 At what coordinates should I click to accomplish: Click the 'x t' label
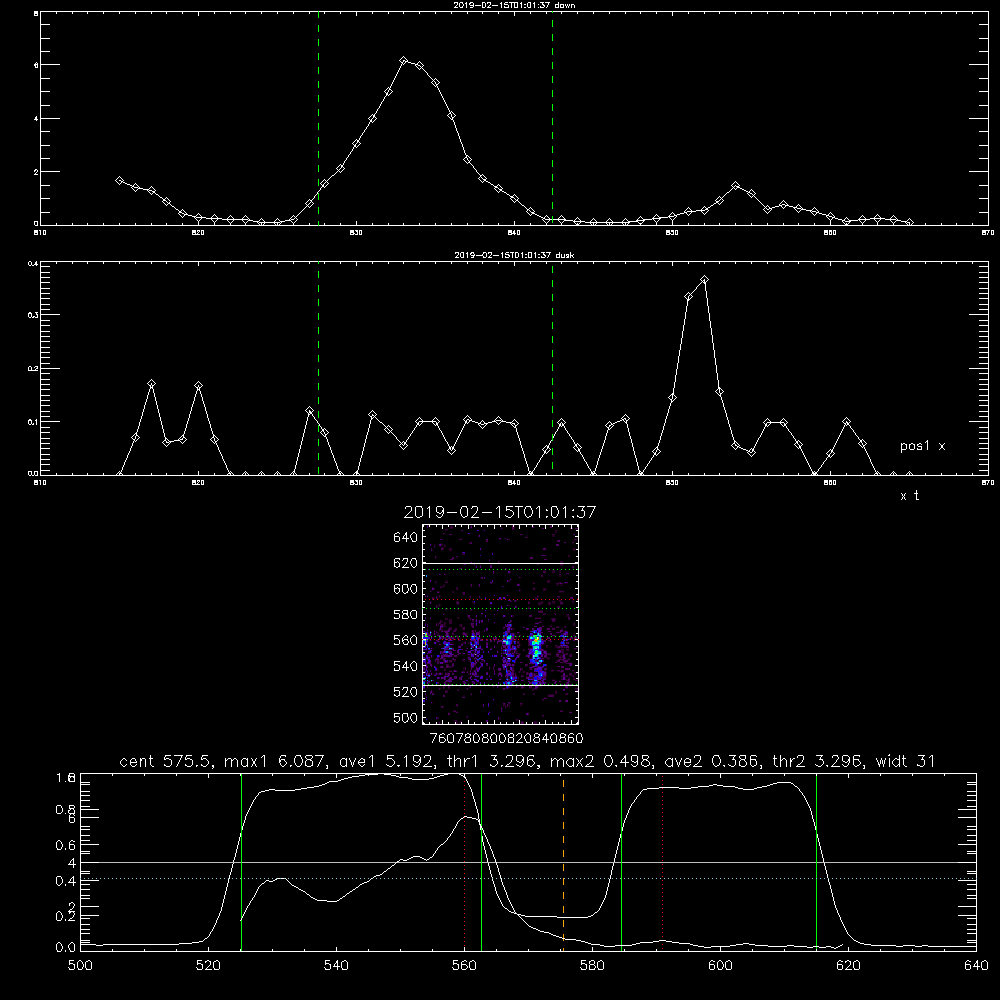[909, 496]
